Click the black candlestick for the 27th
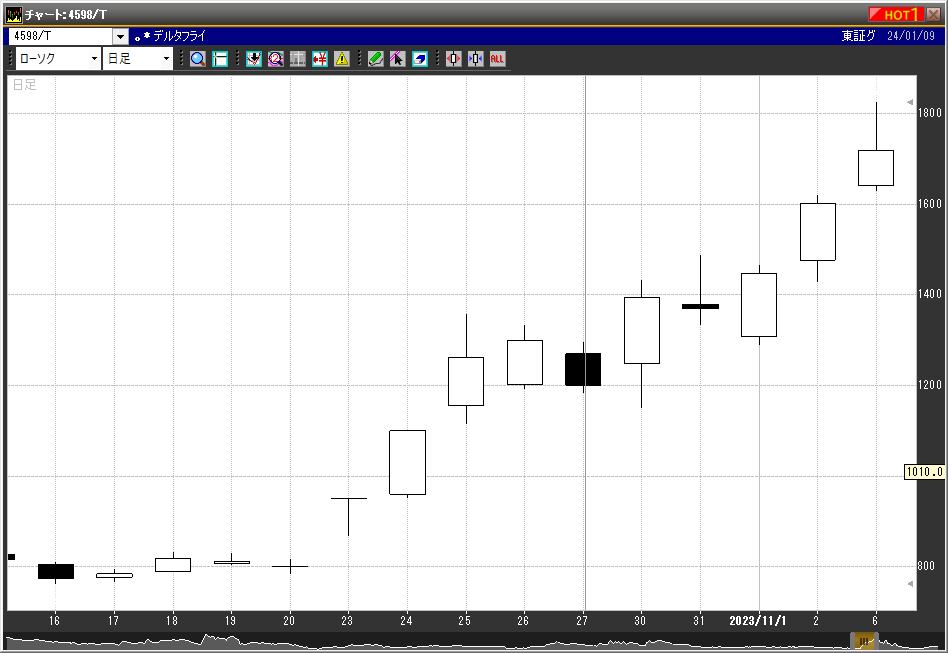This screenshot has height=653, width=948. pos(583,369)
